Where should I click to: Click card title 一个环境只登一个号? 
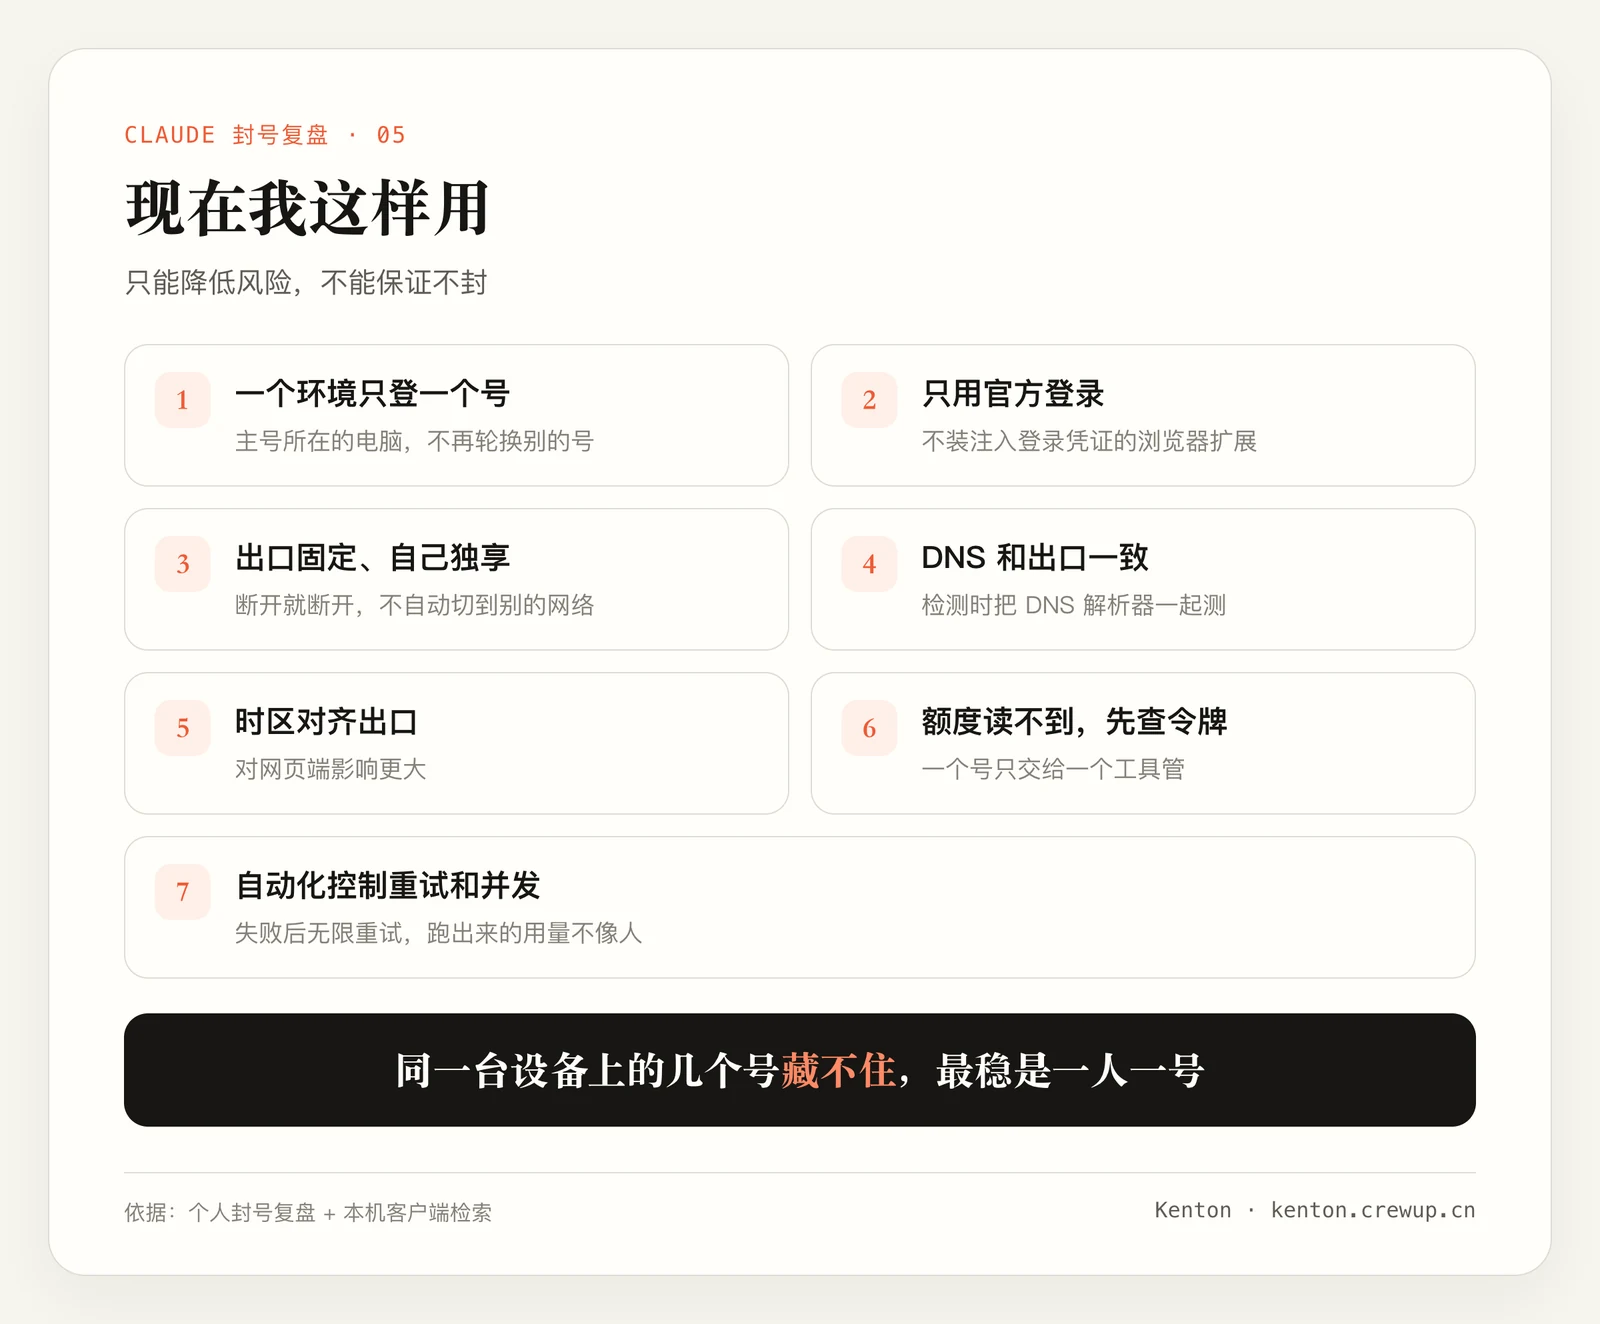[x=372, y=394]
